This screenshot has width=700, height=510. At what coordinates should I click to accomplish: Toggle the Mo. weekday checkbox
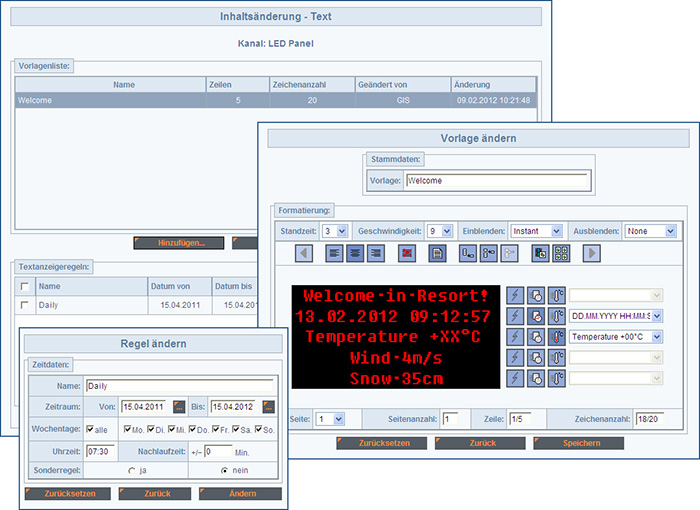[x=127, y=429]
